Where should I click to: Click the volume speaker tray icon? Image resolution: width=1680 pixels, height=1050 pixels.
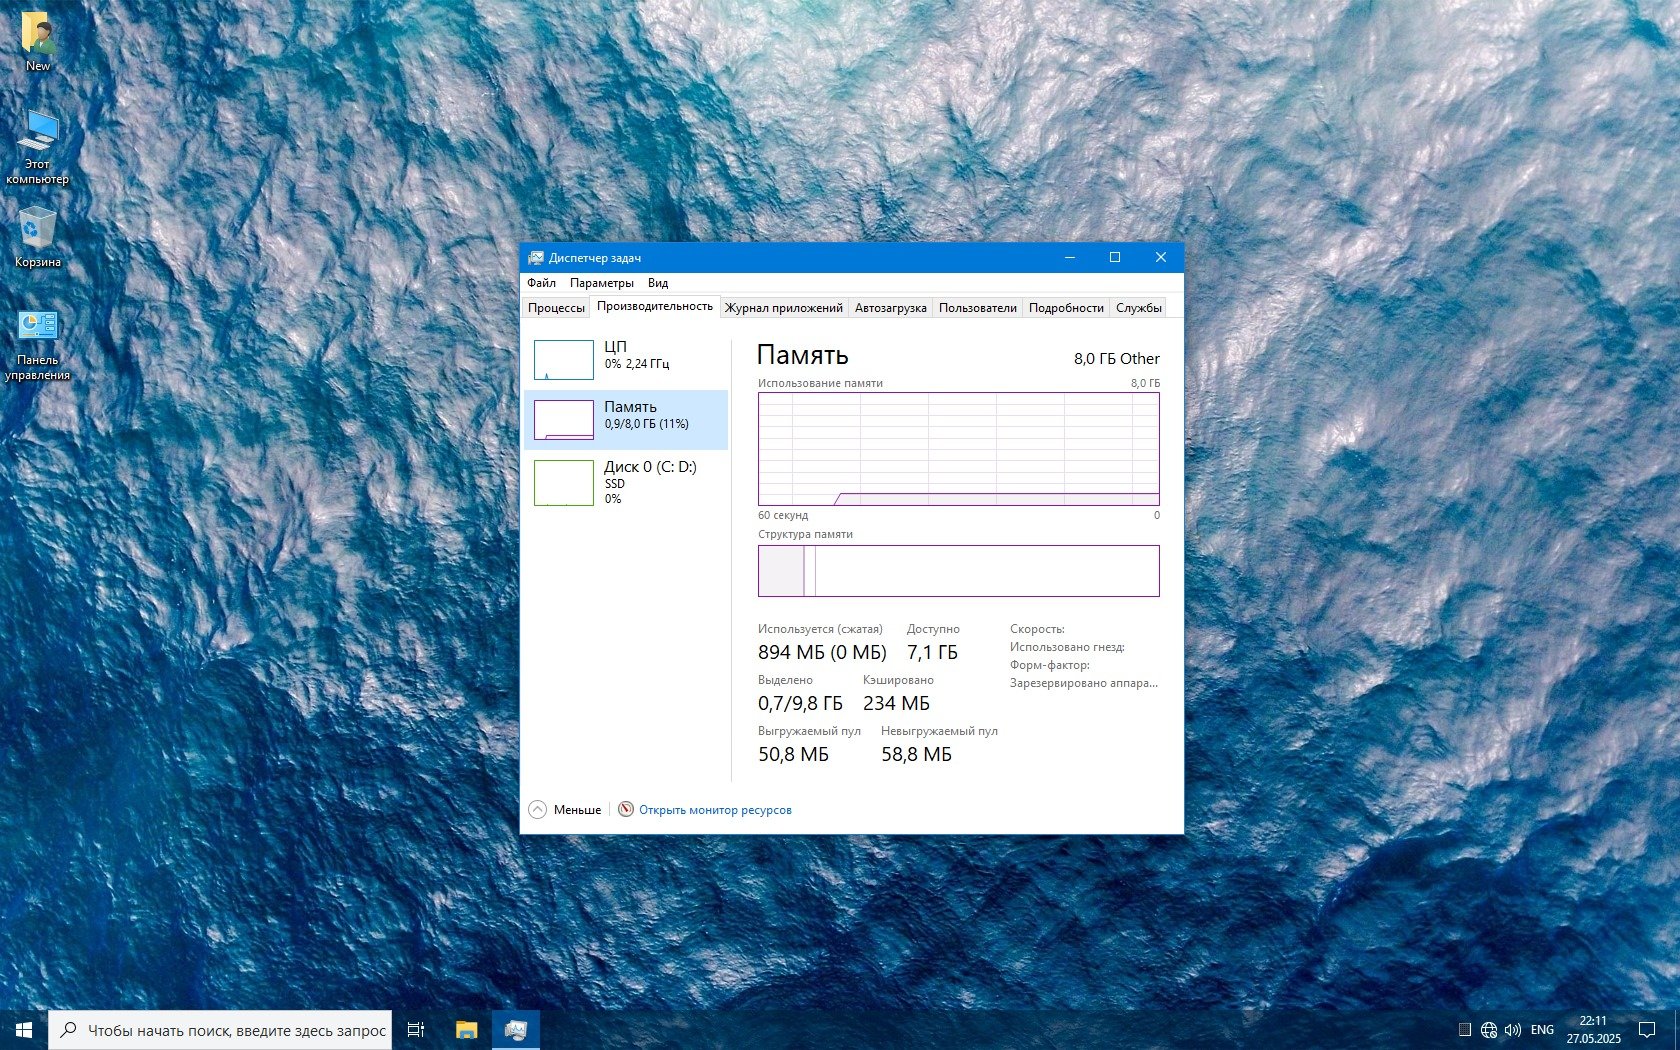pos(1512,1029)
